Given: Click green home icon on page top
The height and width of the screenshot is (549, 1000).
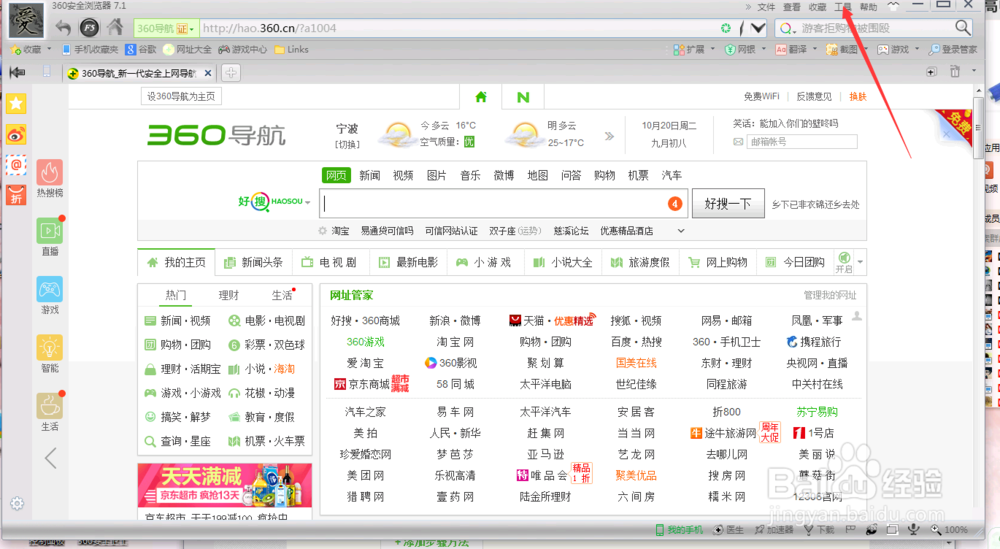Looking at the screenshot, I should (481, 97).
